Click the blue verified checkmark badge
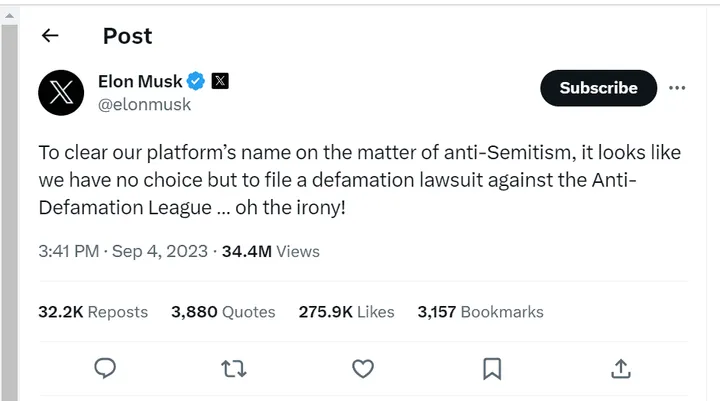Image resolution: width=720 pixels, height=401 pixels. click(x=197, y=81)
